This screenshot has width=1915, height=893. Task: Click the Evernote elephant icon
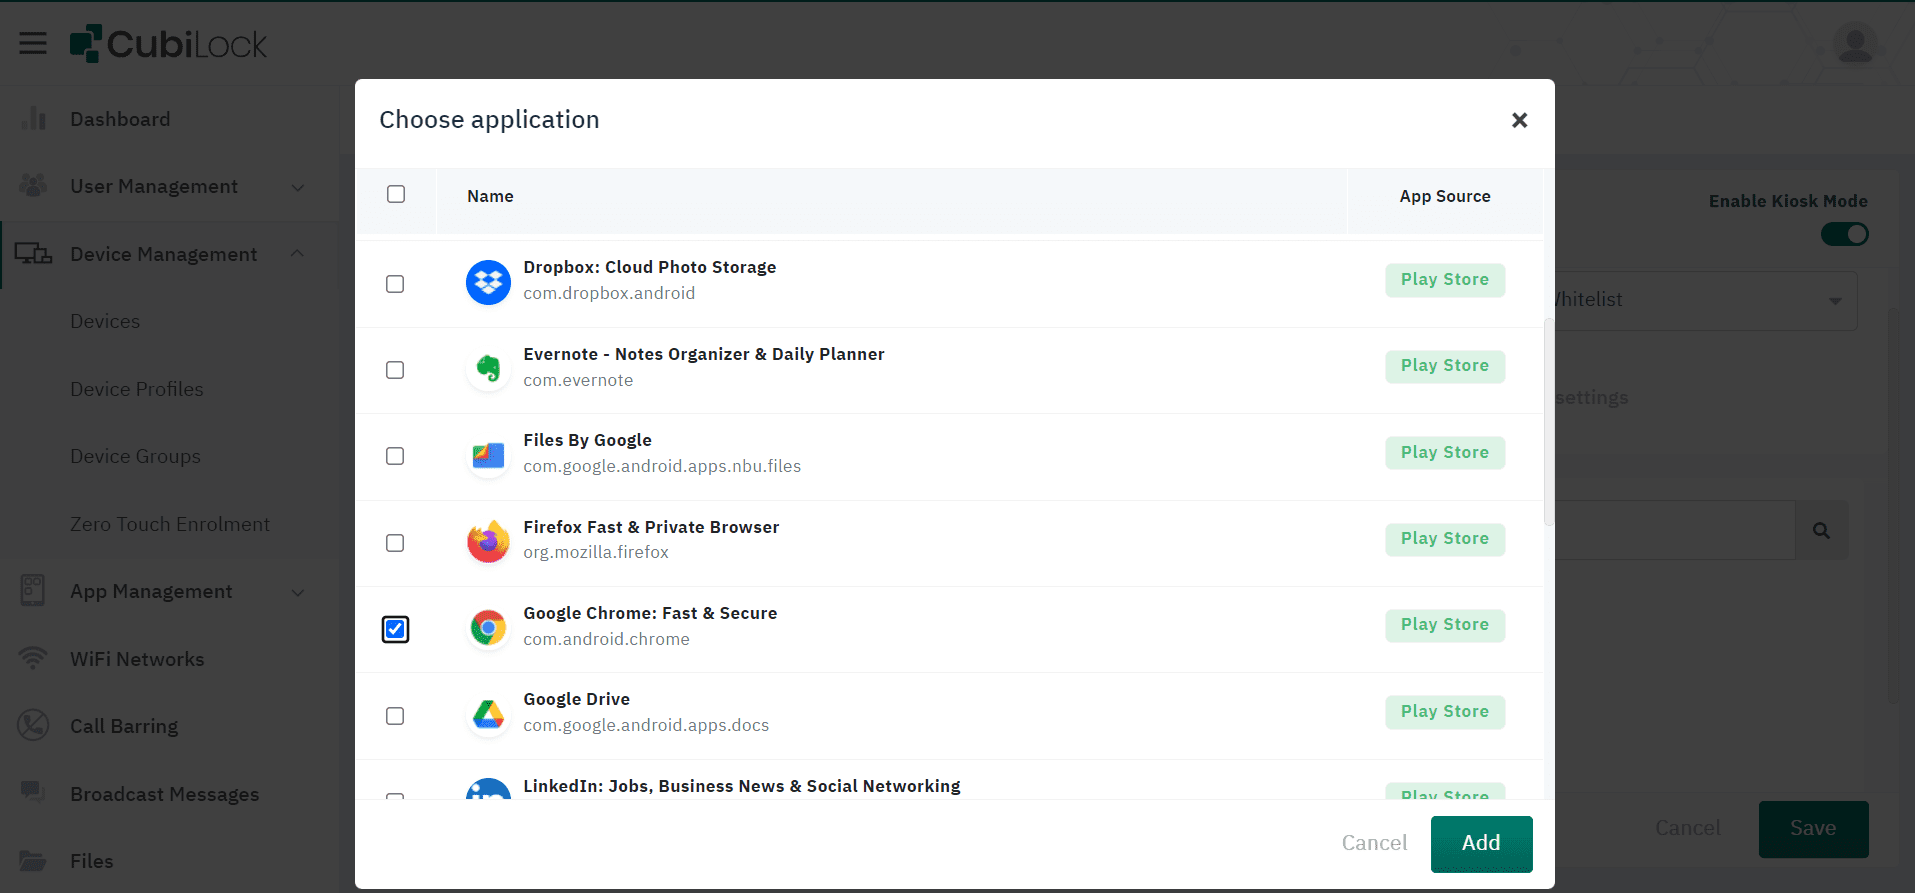click(488, 369)
